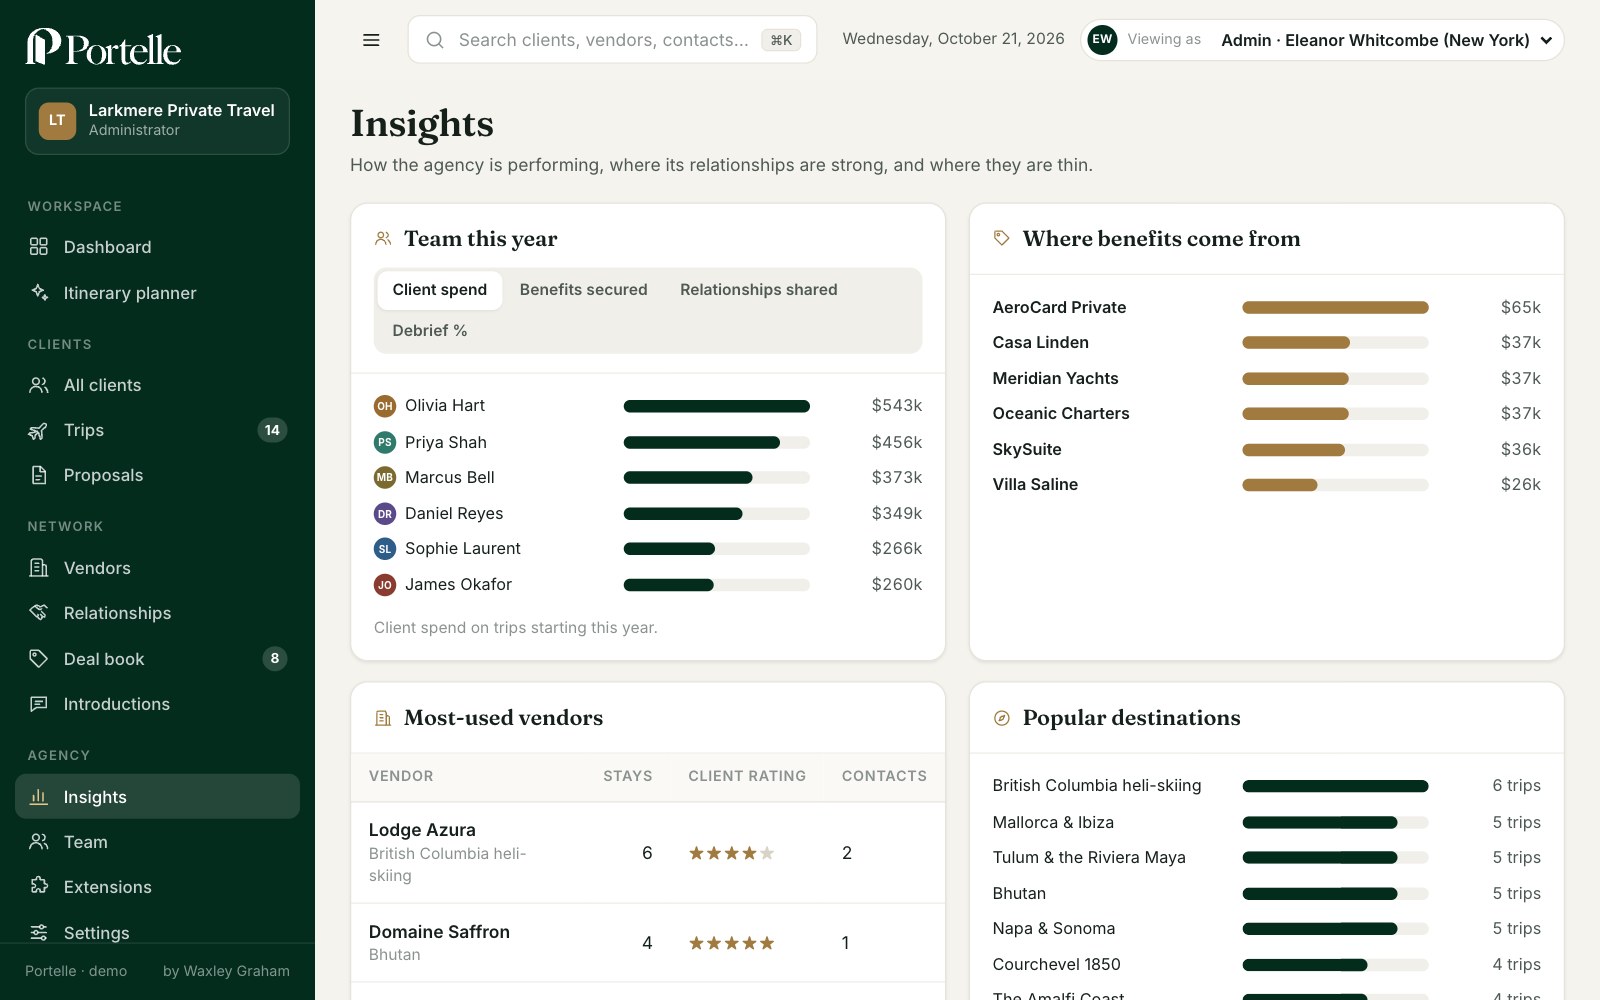
Task: Open the Lodge Azura vendor
Action: (x=422, y=830)
